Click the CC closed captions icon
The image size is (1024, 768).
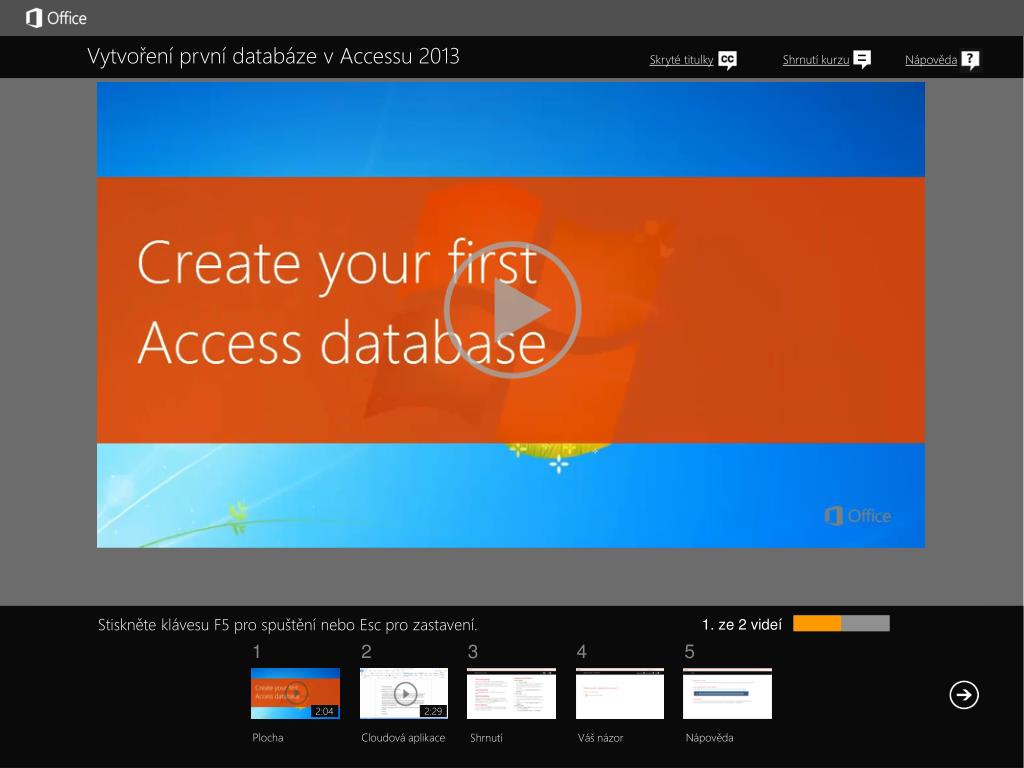click(728, 60)
